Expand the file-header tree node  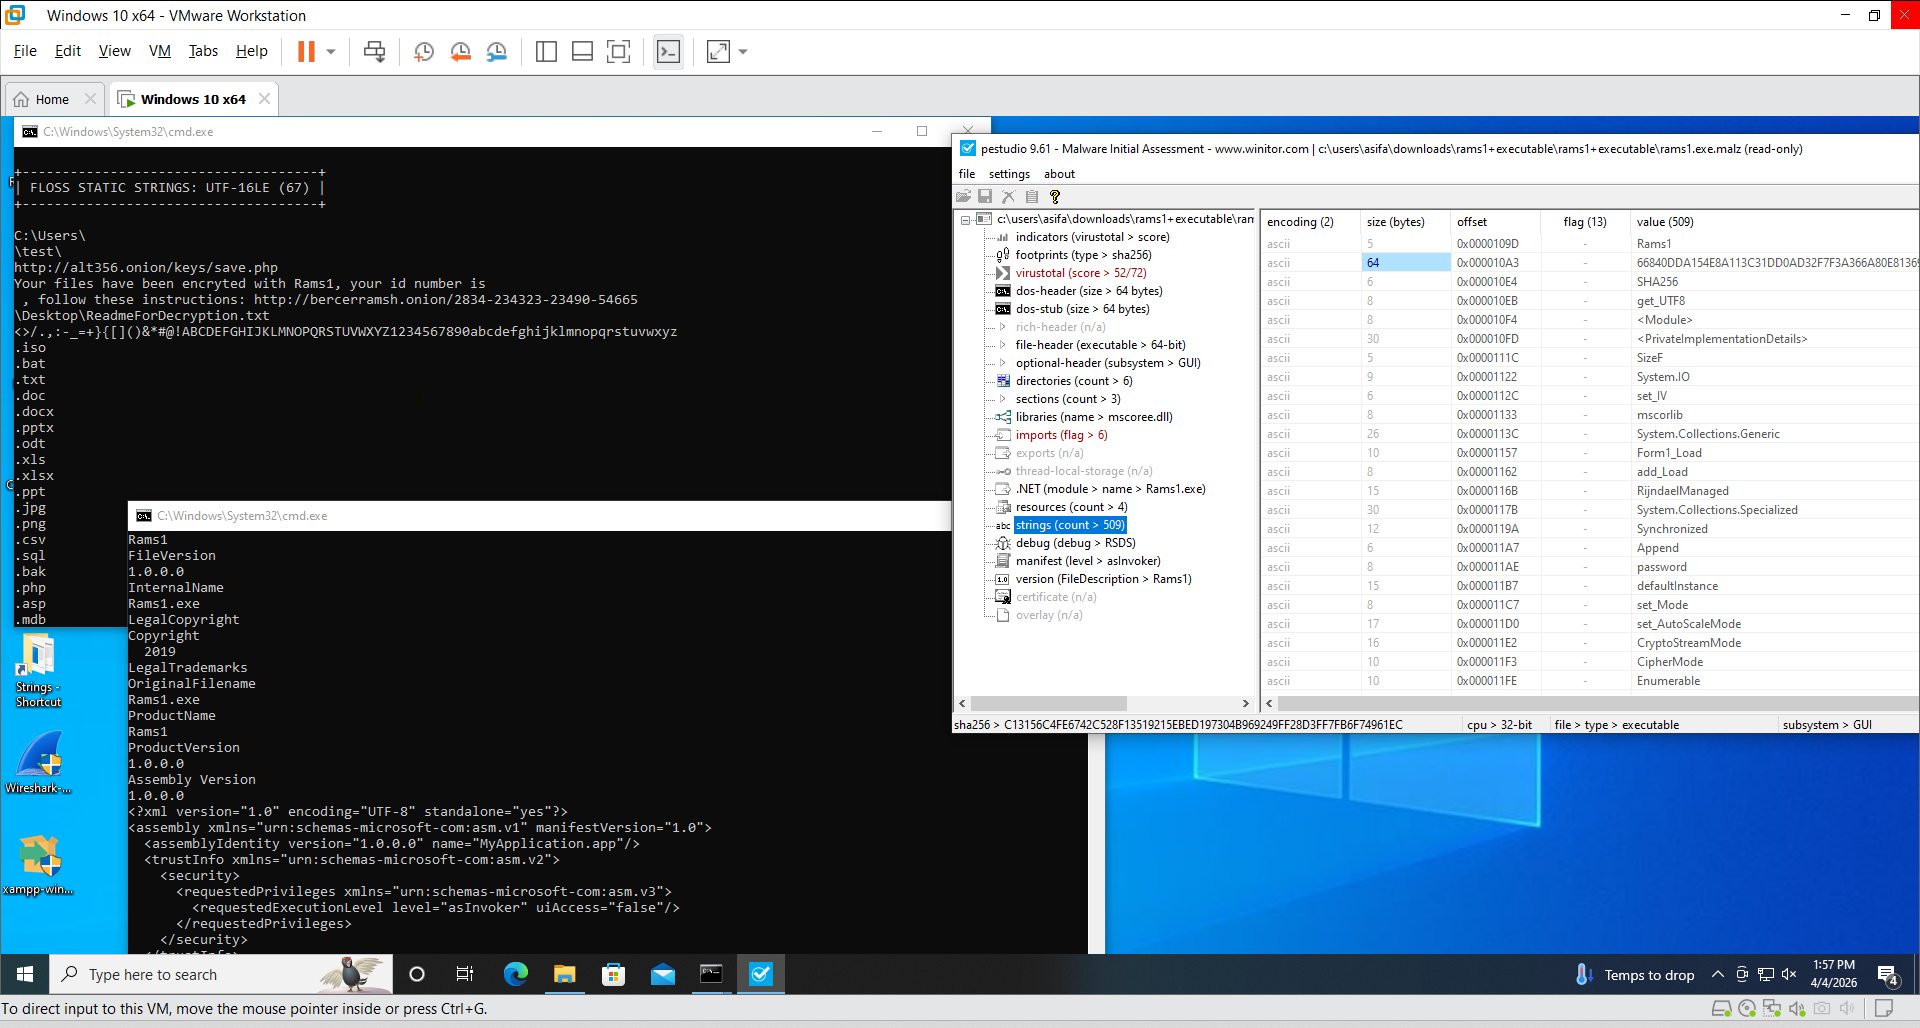click(1003, 345)
